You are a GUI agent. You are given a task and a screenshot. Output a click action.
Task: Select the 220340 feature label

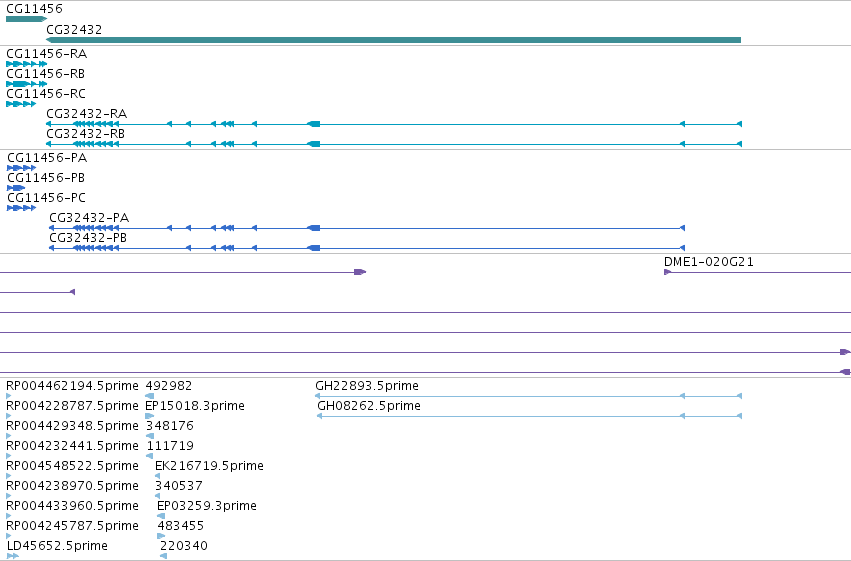click(x=184, y=546)
